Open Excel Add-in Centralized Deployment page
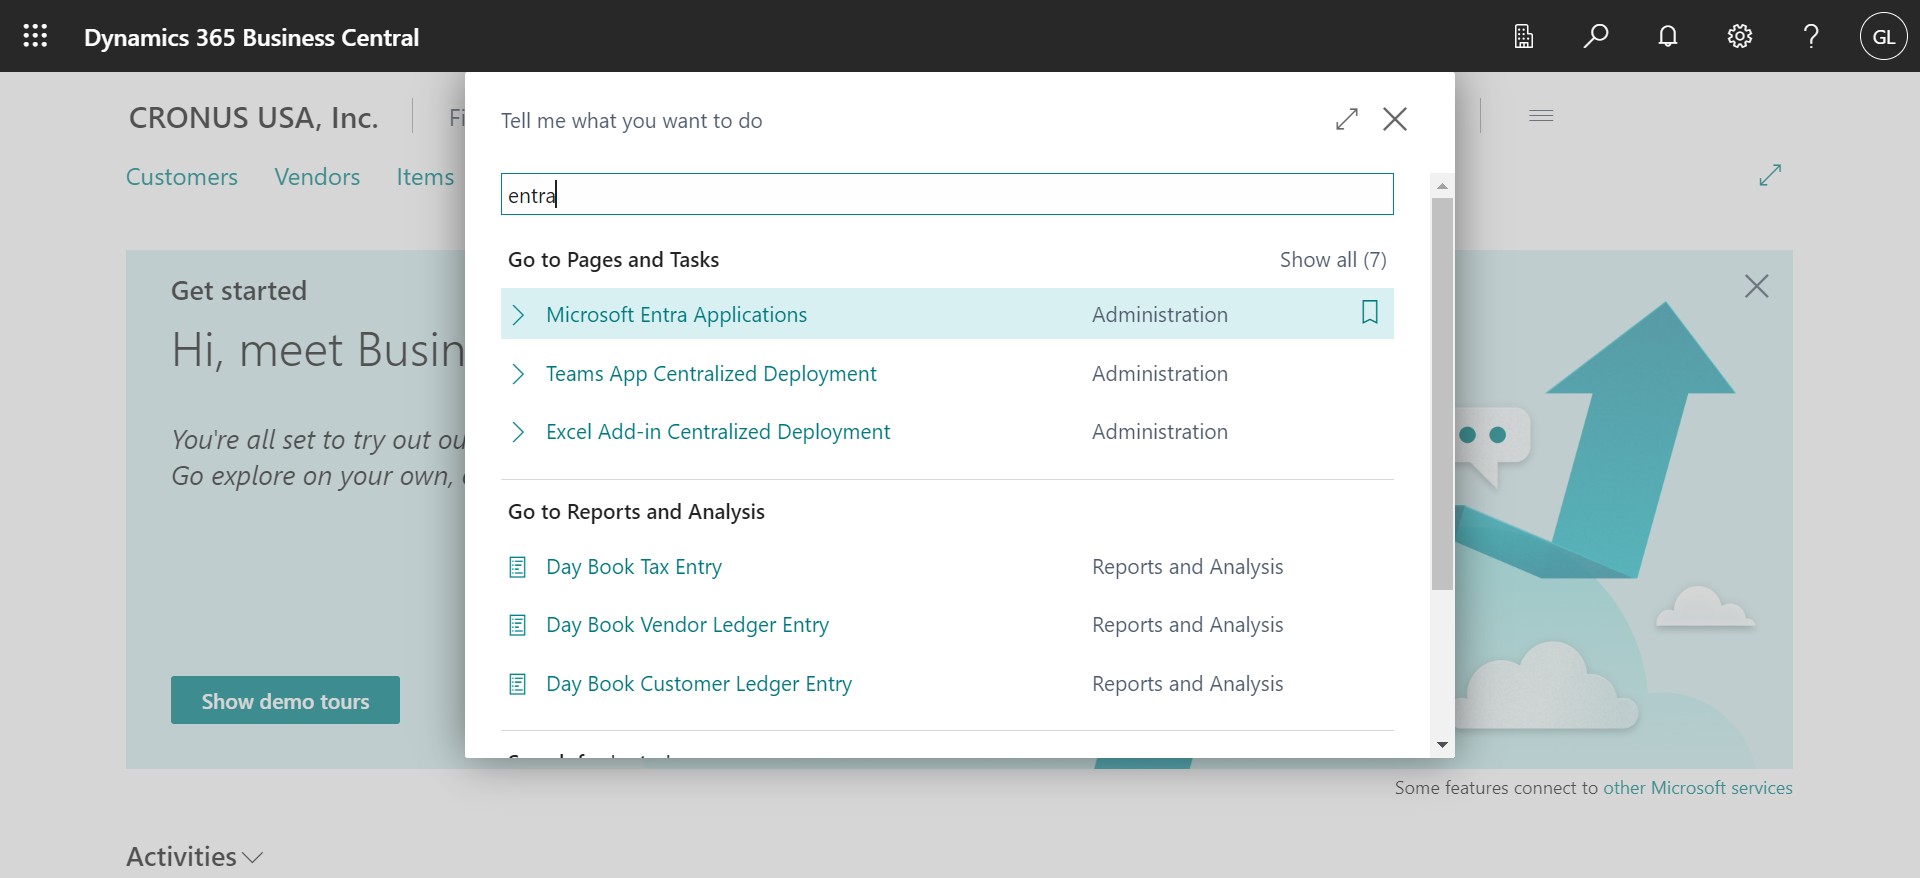The image size is (1920, 878). pos(718,431)
